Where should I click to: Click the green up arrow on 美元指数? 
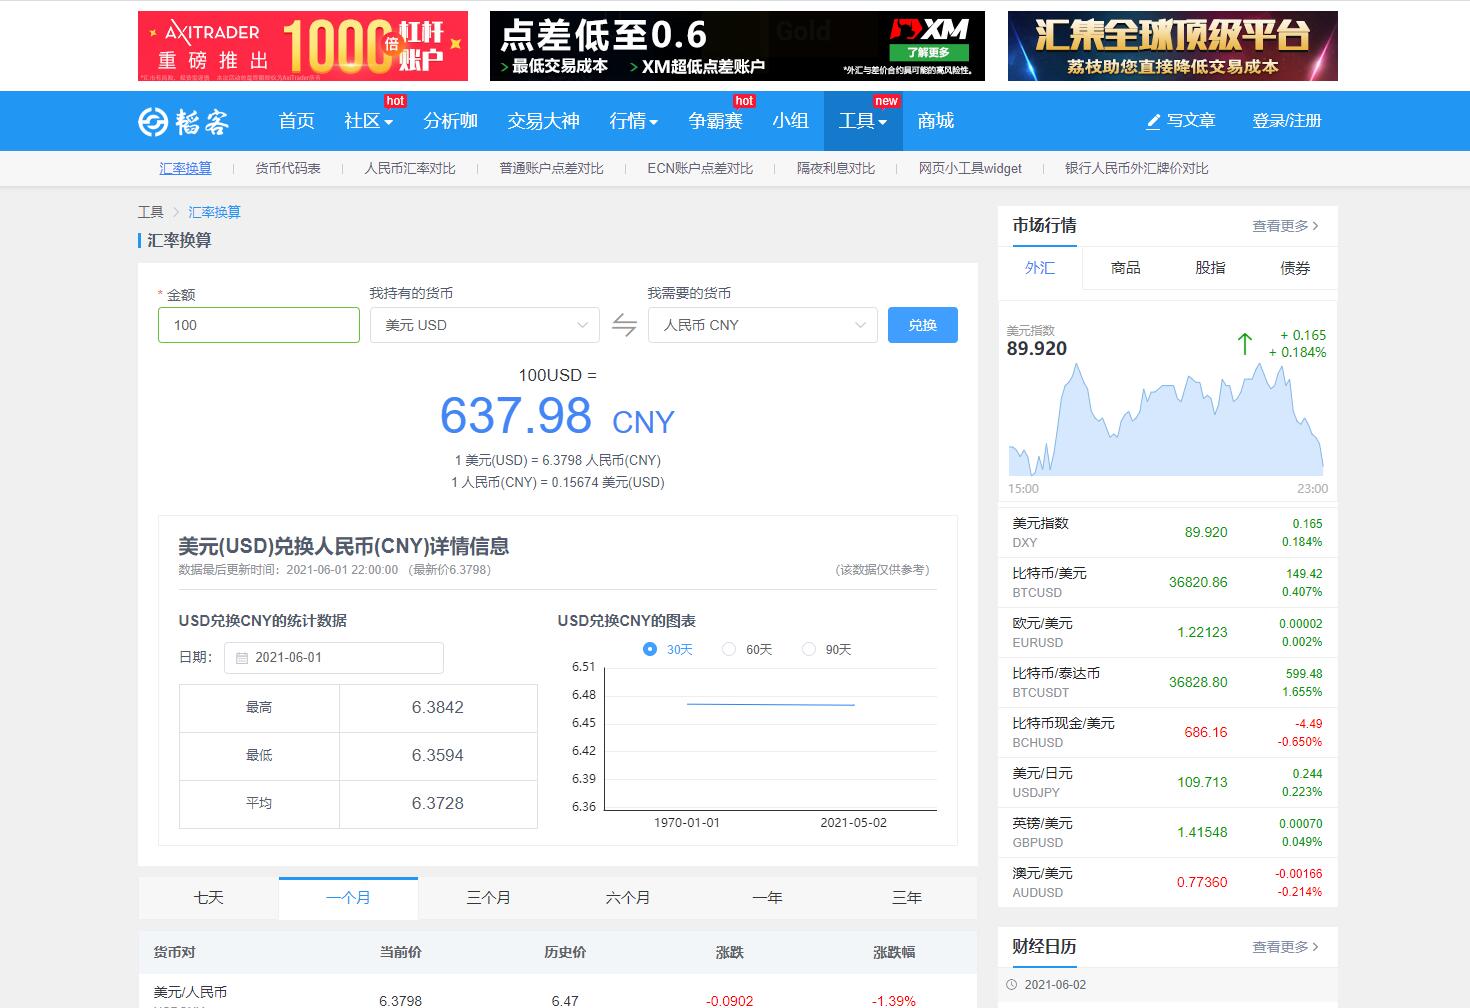point(1244,344)
